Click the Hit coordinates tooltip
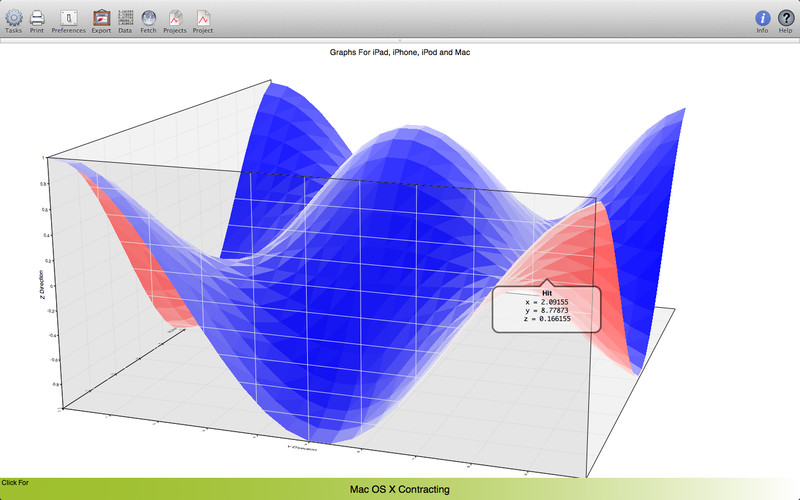Image resolution: width=800 pixels, height=500 pixels. [x=546, y=309]
